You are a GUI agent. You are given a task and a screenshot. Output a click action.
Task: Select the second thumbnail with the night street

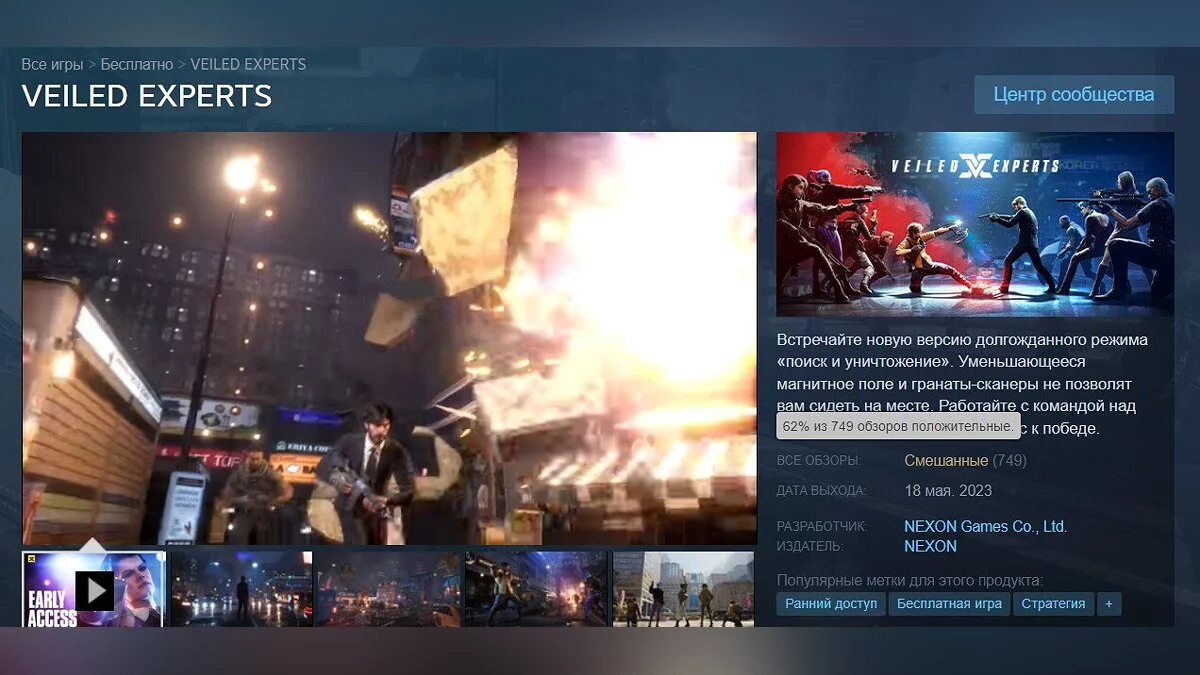241,590
